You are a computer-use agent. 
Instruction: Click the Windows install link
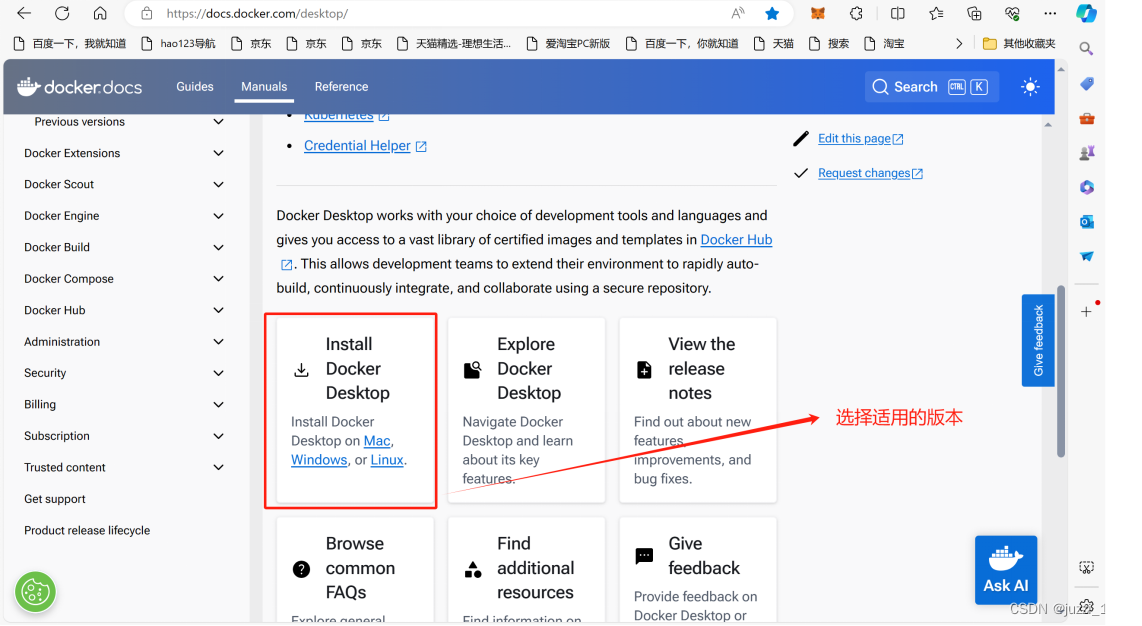(x=319, y=460)
